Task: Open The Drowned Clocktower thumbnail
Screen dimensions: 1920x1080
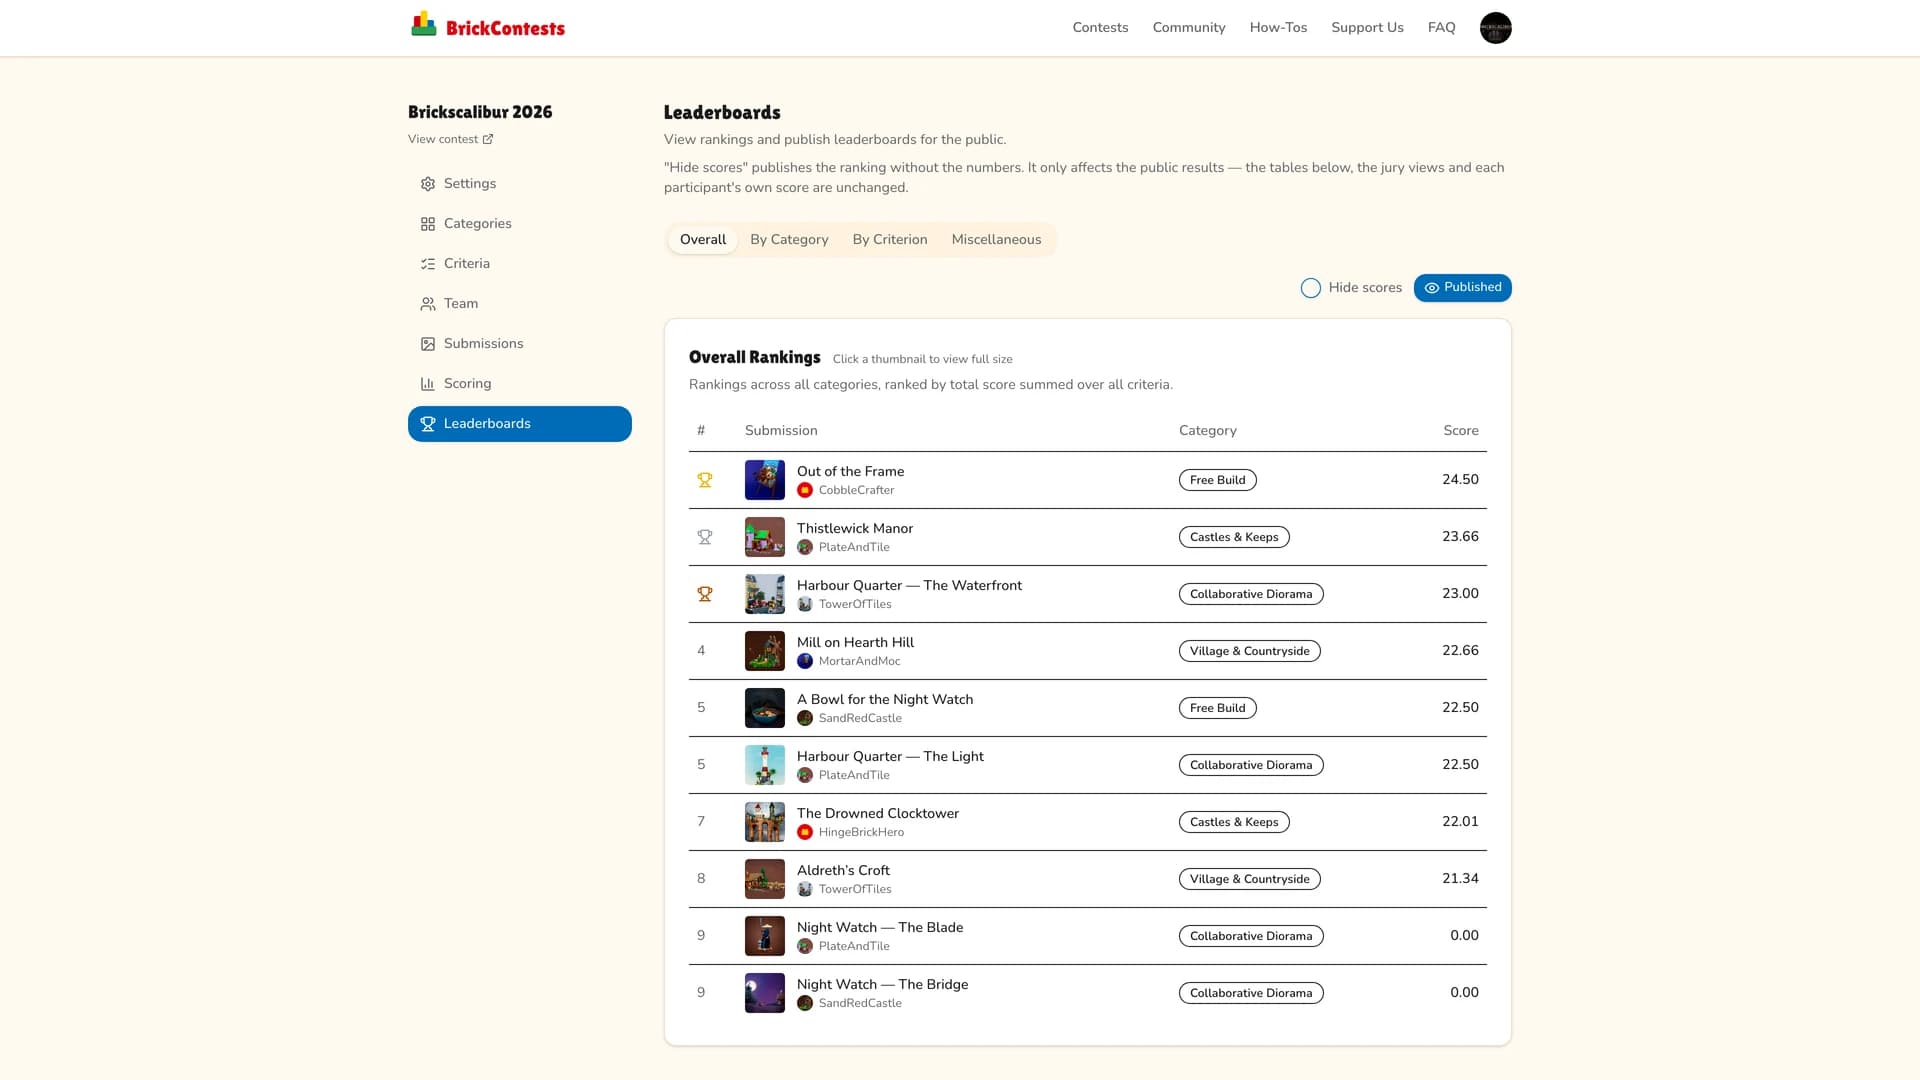Action: (765, 822)
